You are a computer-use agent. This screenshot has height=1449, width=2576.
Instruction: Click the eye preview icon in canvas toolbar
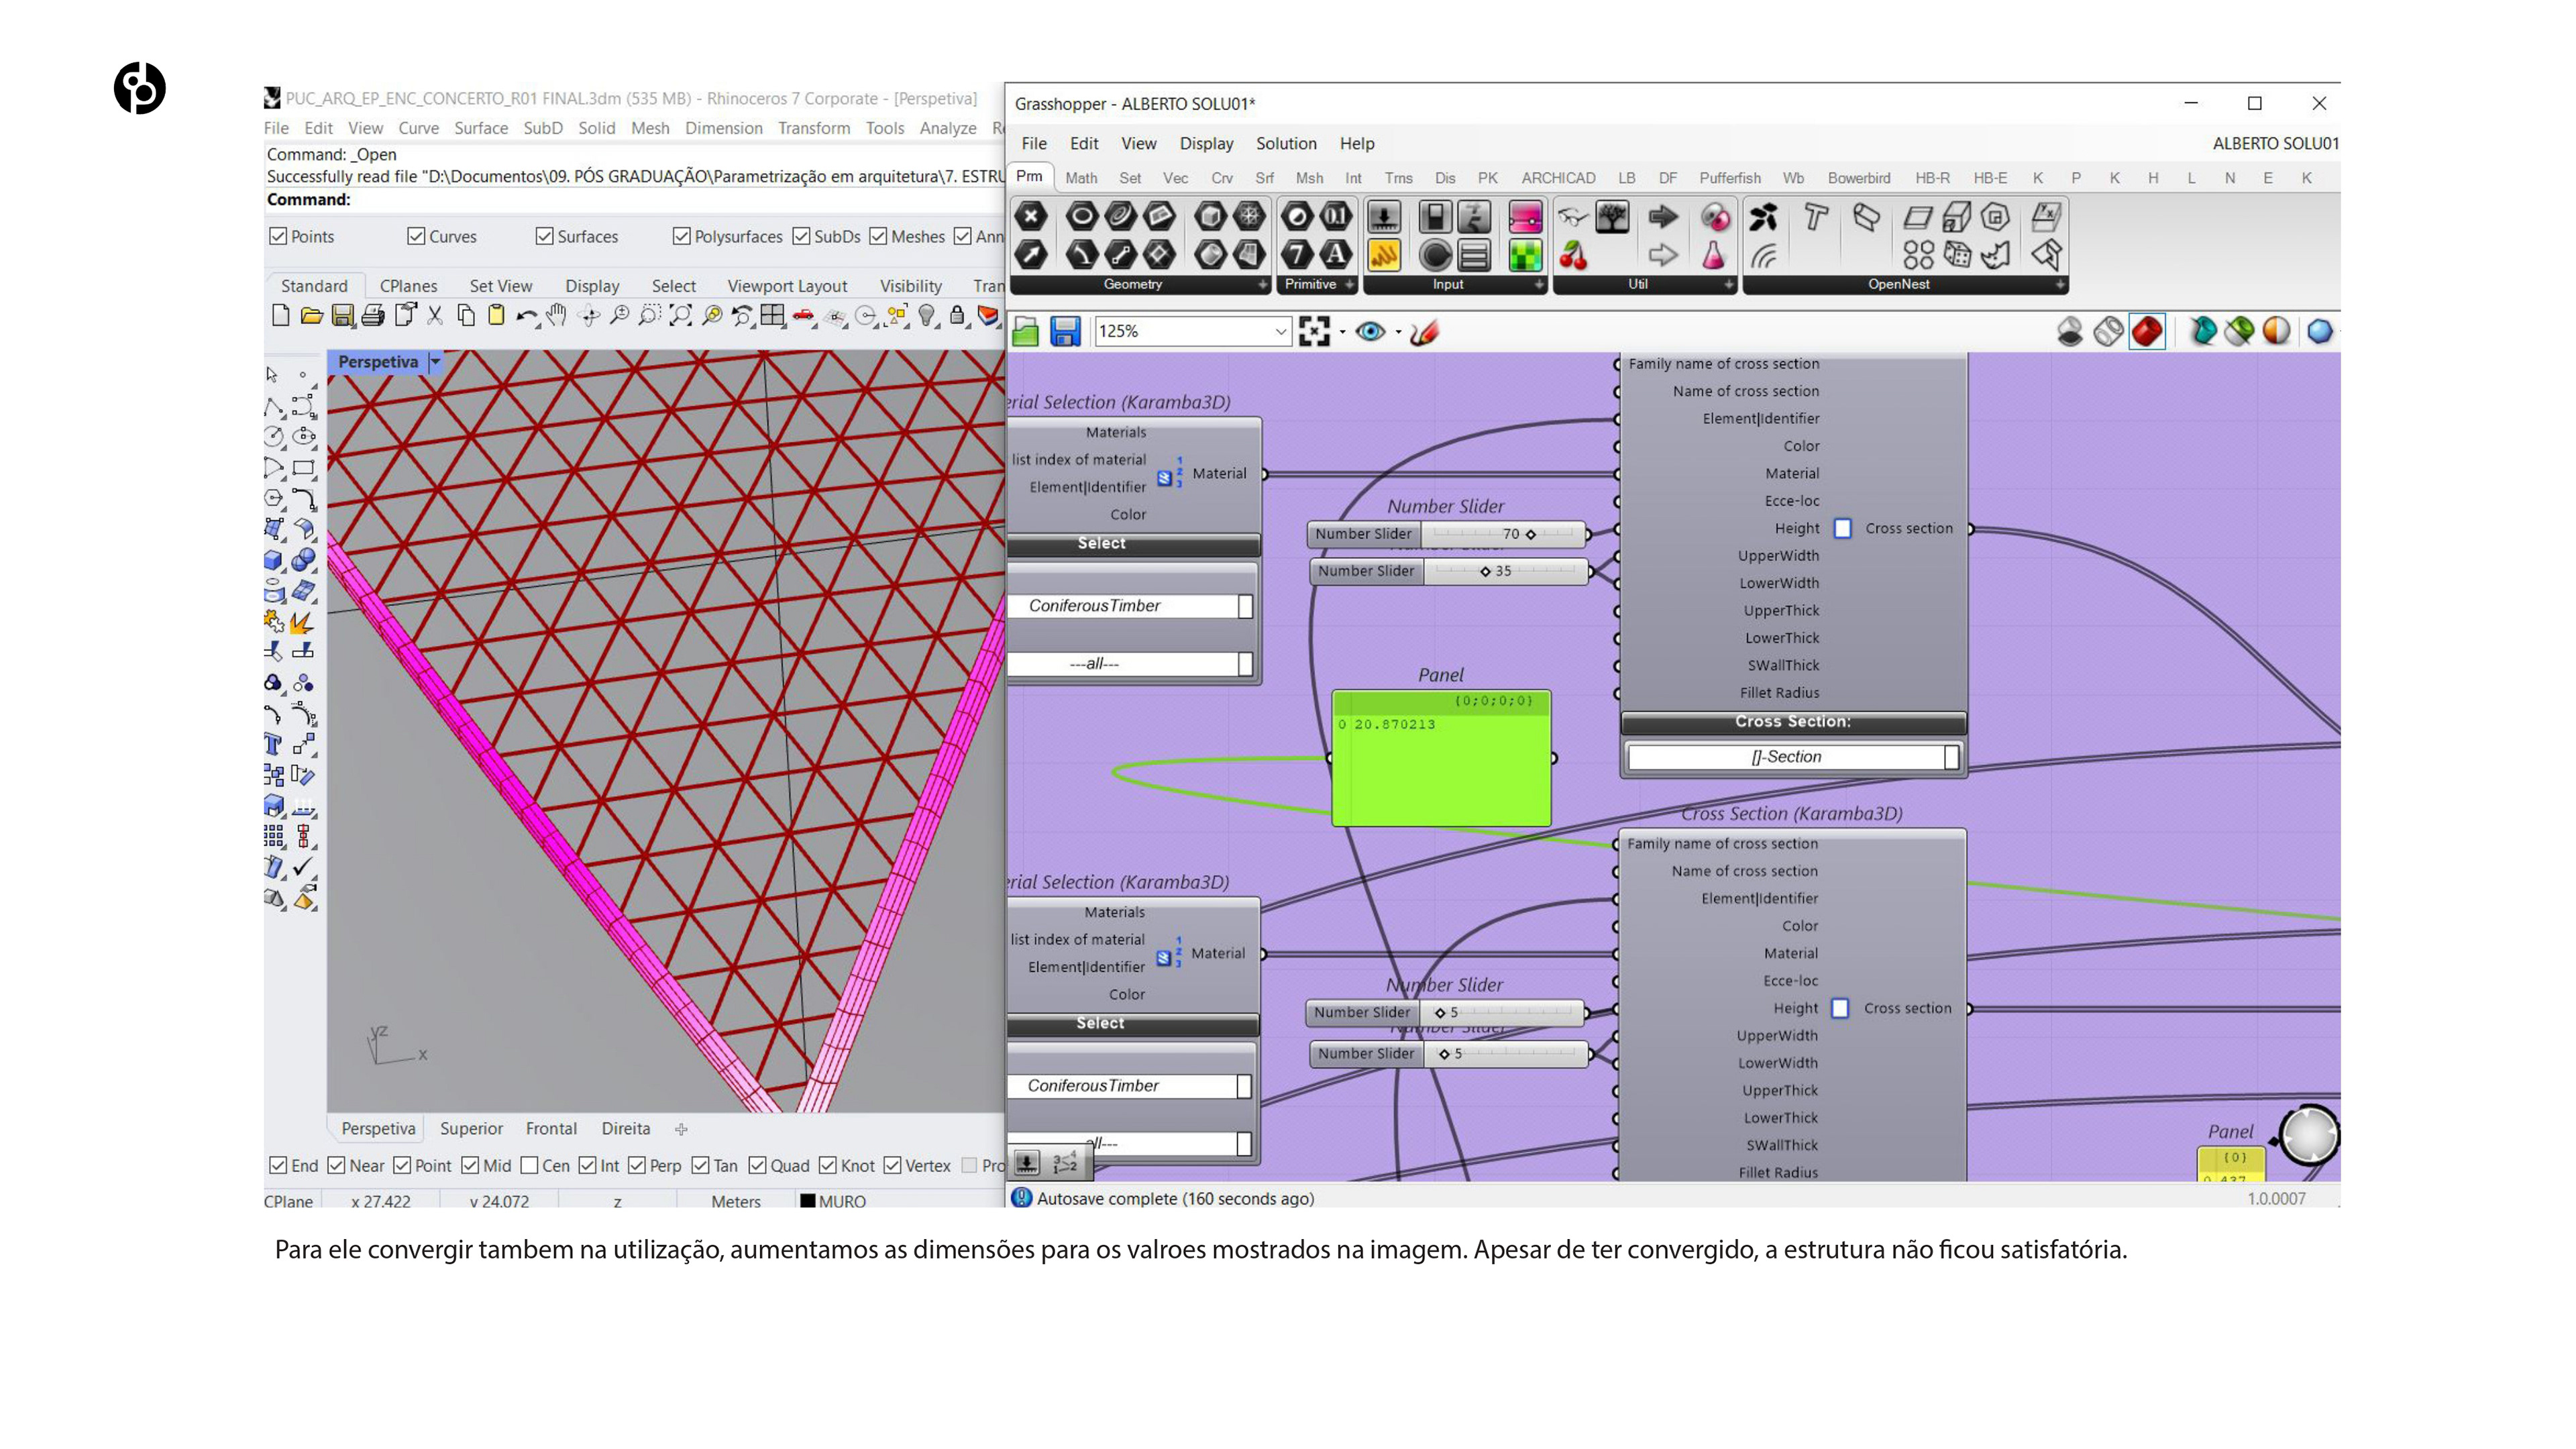[1370, 331]
